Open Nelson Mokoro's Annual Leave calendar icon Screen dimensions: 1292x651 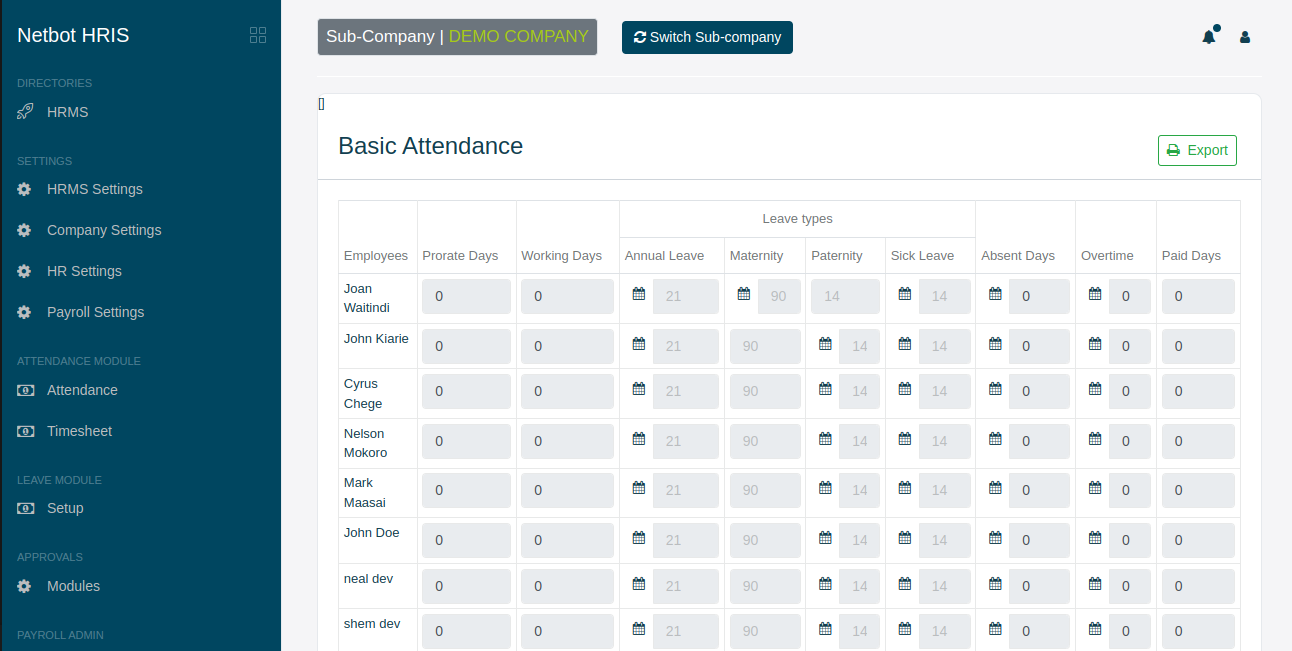[x=639, y=439]
